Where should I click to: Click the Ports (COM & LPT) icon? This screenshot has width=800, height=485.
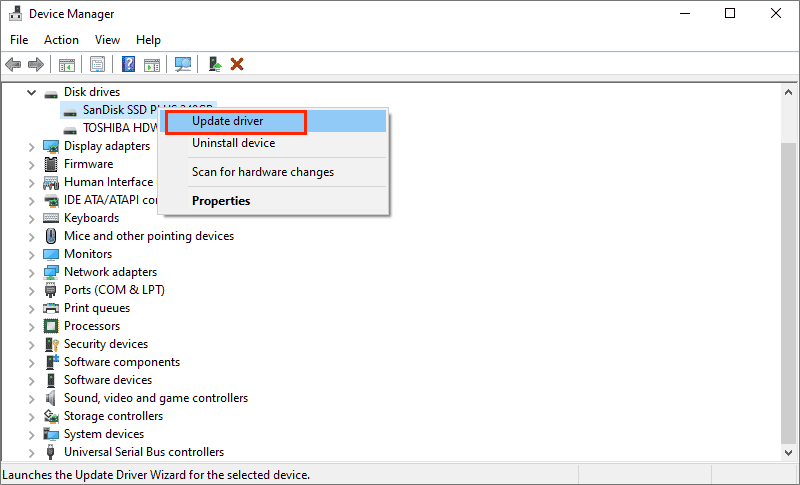[50, 290]
